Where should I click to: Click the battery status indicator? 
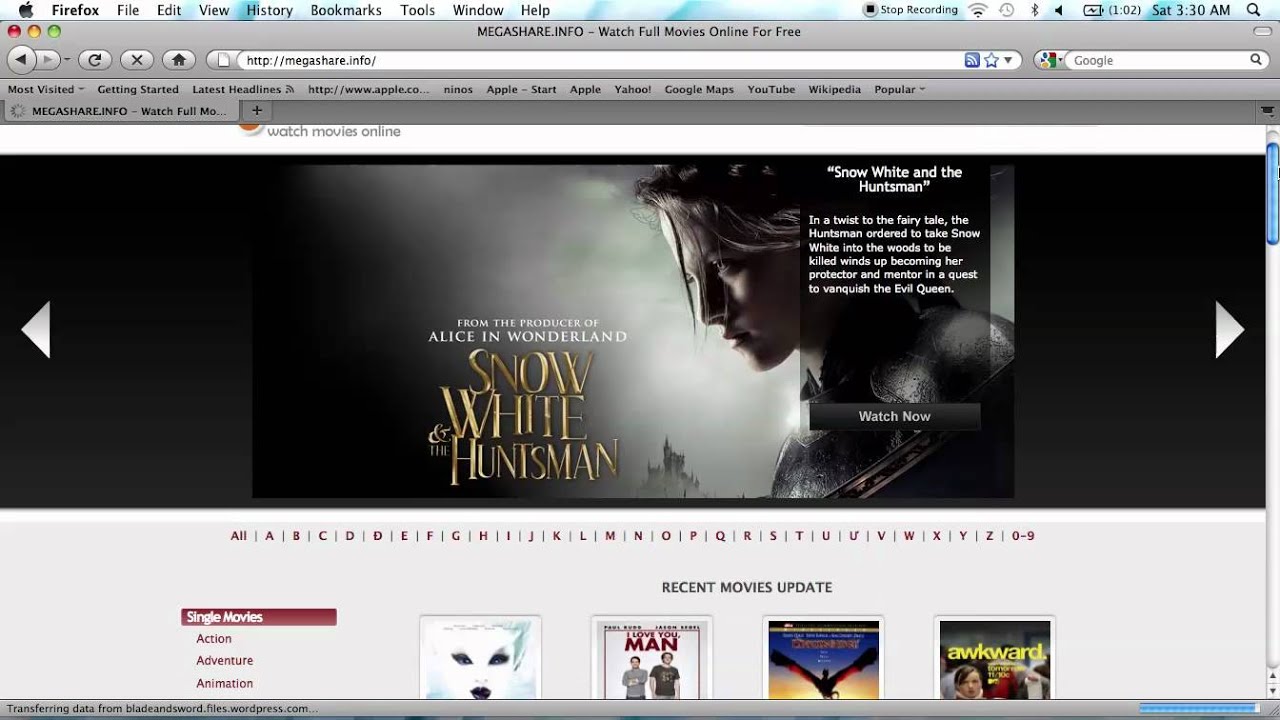click(1111, 10)
